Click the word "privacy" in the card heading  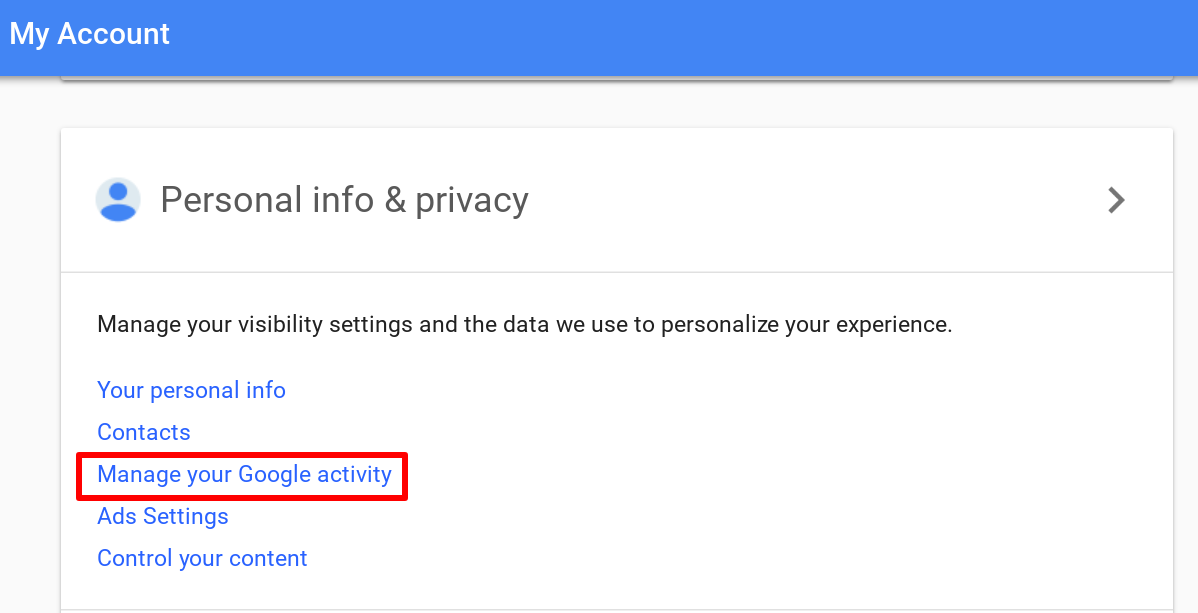(x=472, y=201)
